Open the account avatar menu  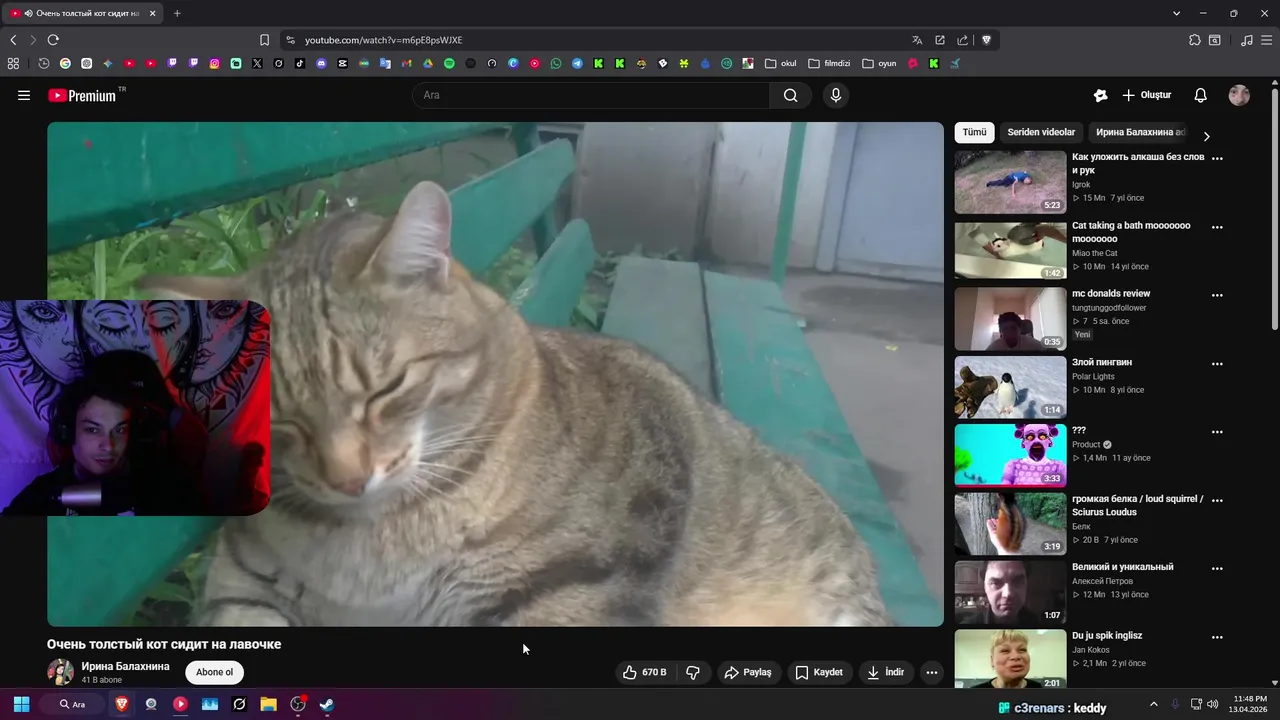(1239, 95)
